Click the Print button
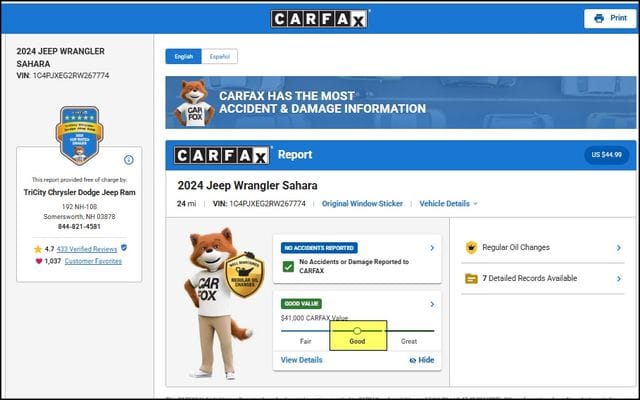The image size is (640, 400). (x=610, y=18)
